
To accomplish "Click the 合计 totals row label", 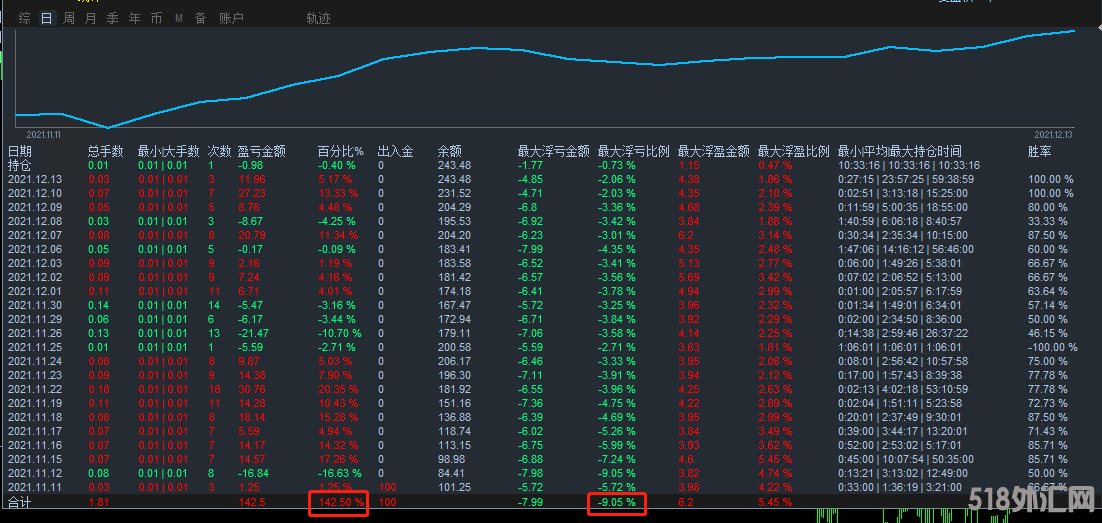I will click(x=20, y=502).
